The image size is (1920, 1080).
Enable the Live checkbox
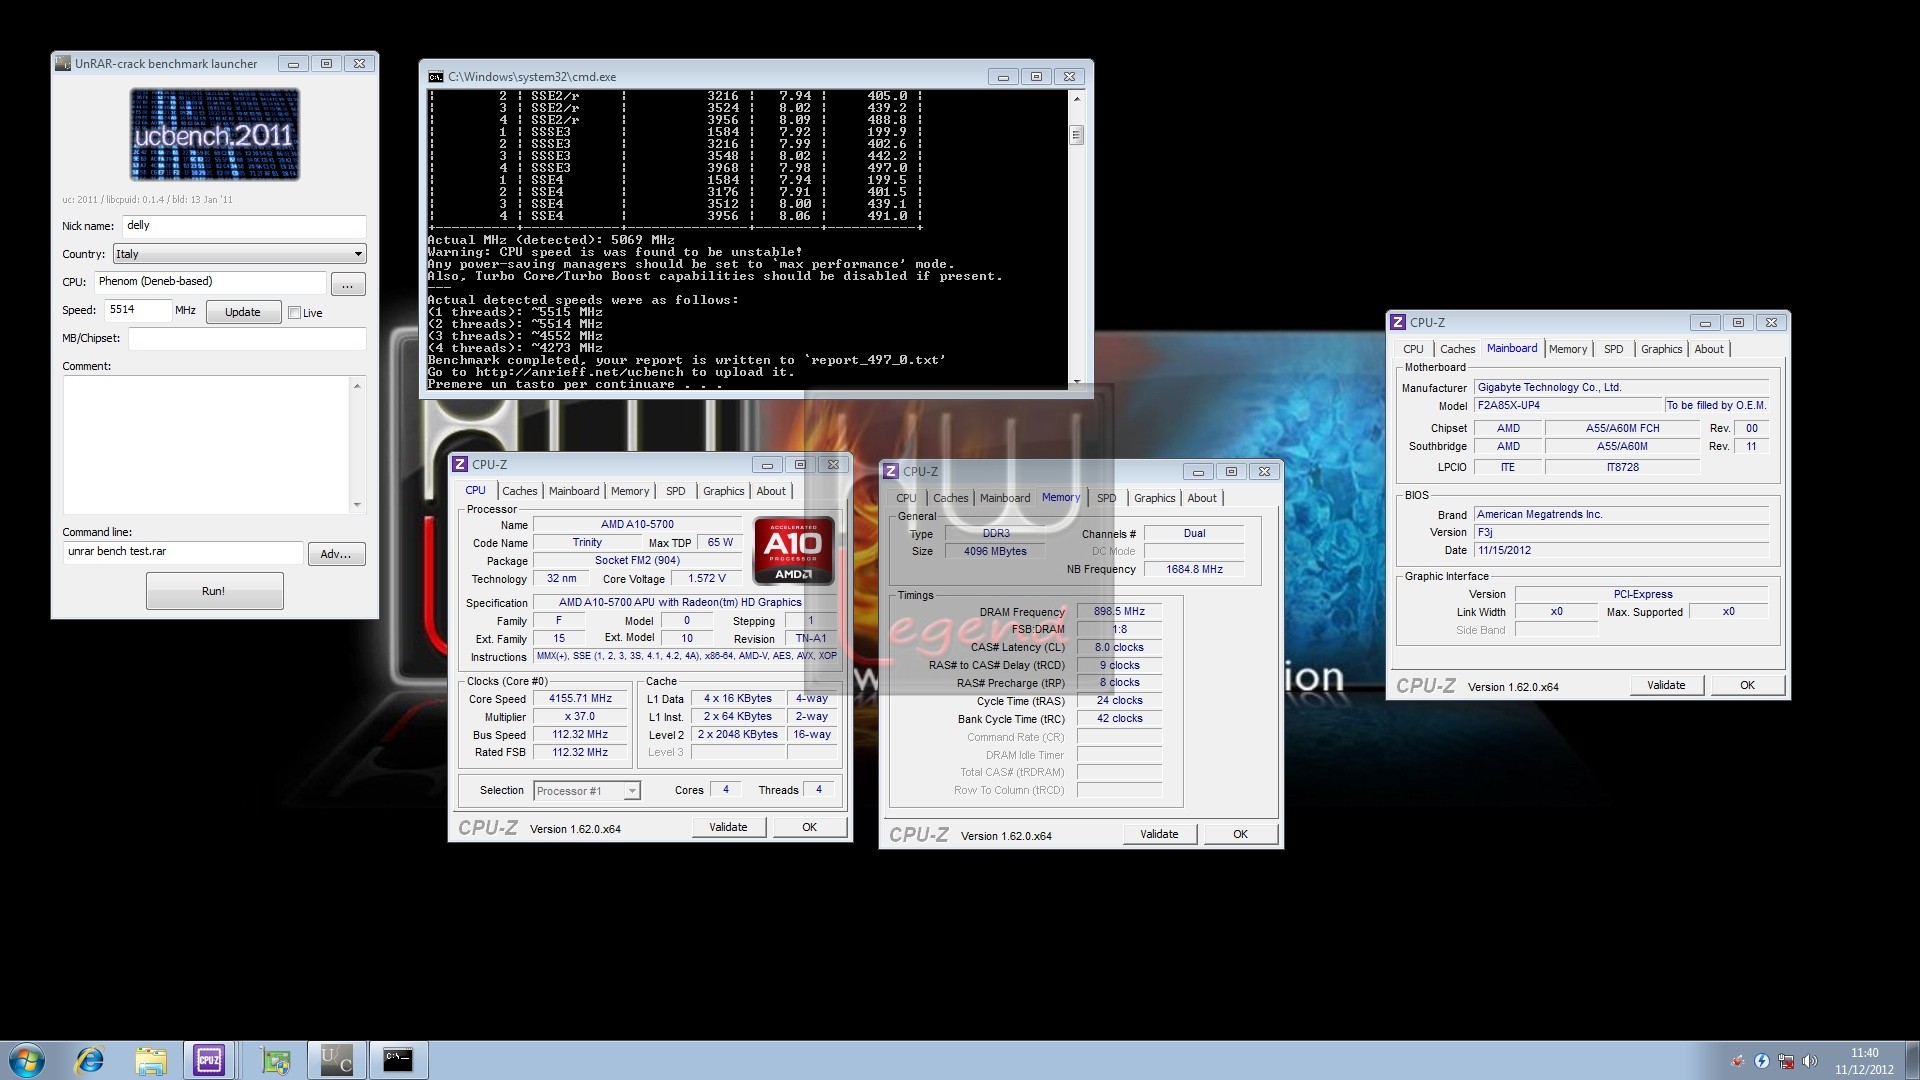(295, 313)
